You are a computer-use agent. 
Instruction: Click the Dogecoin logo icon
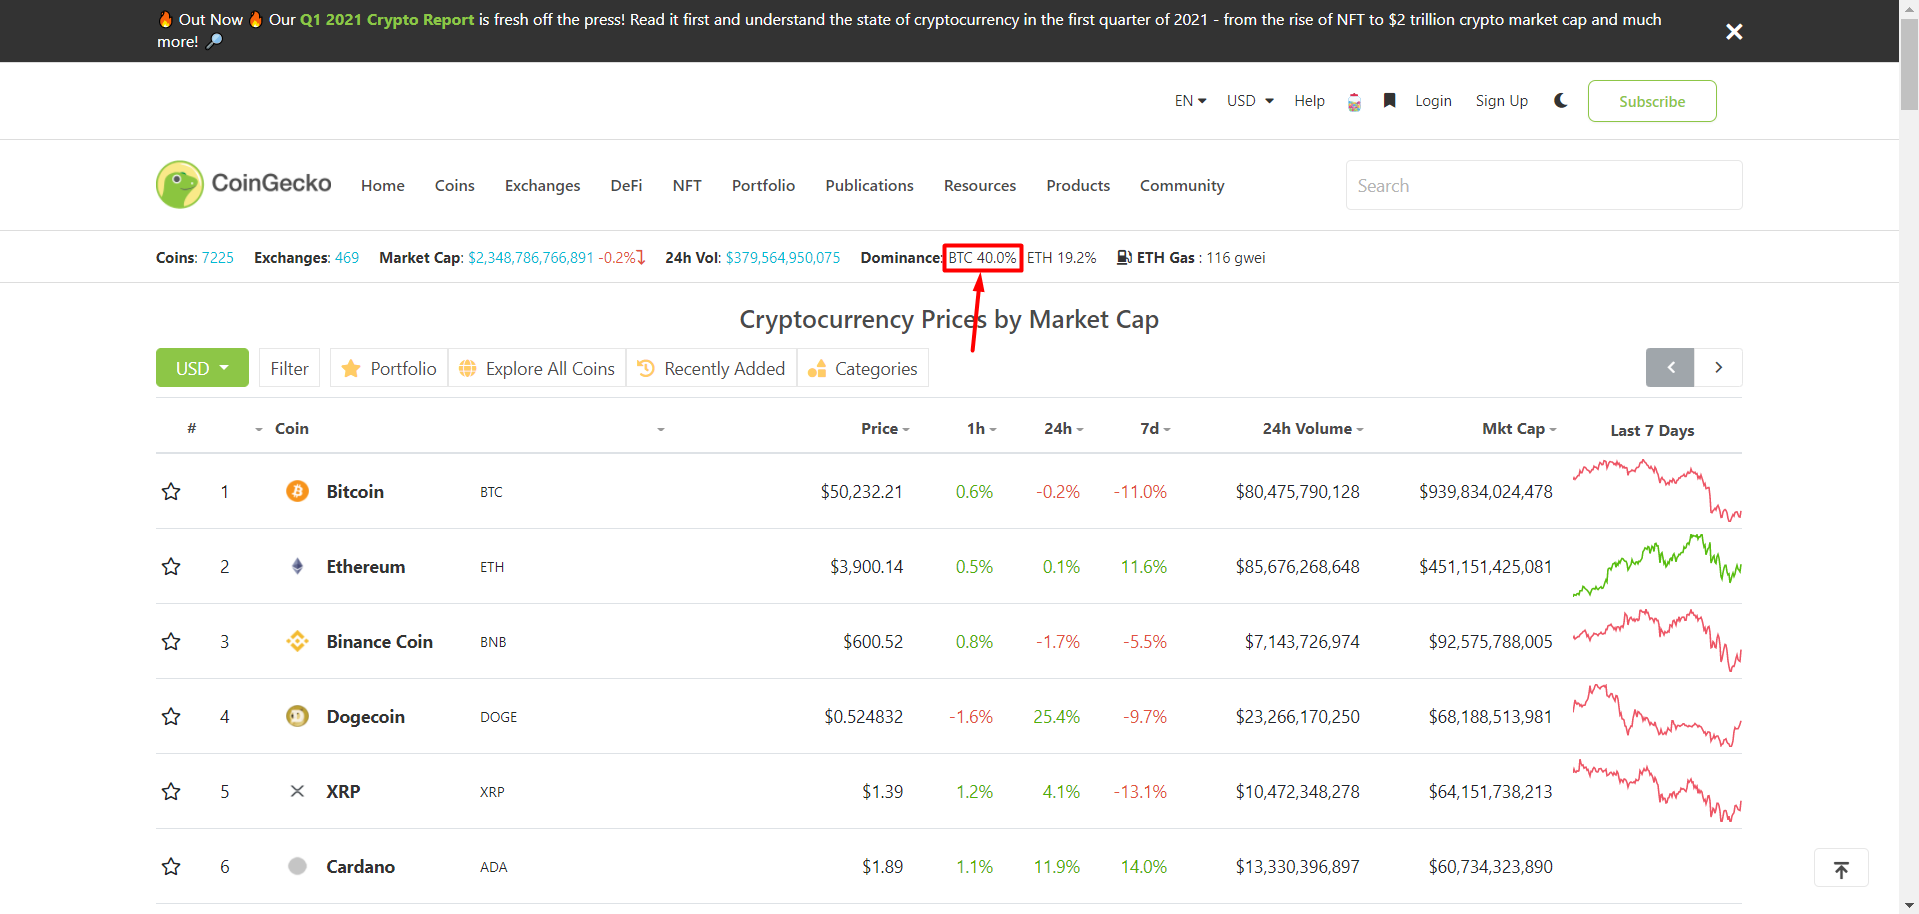pos(297,716)
